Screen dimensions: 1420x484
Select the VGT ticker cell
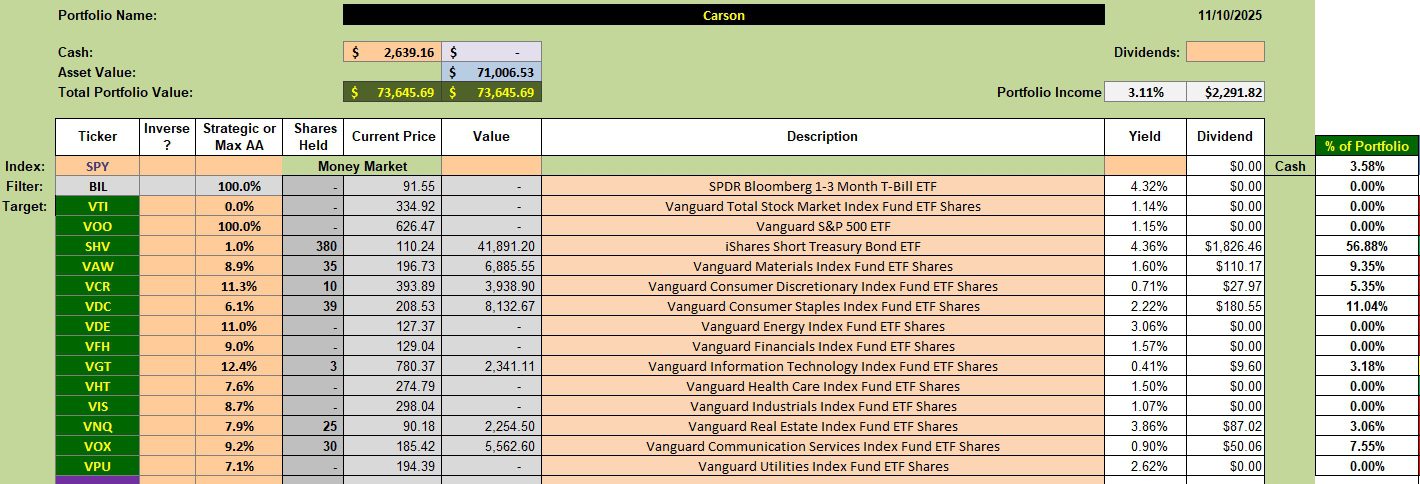[x=97, y=366]
